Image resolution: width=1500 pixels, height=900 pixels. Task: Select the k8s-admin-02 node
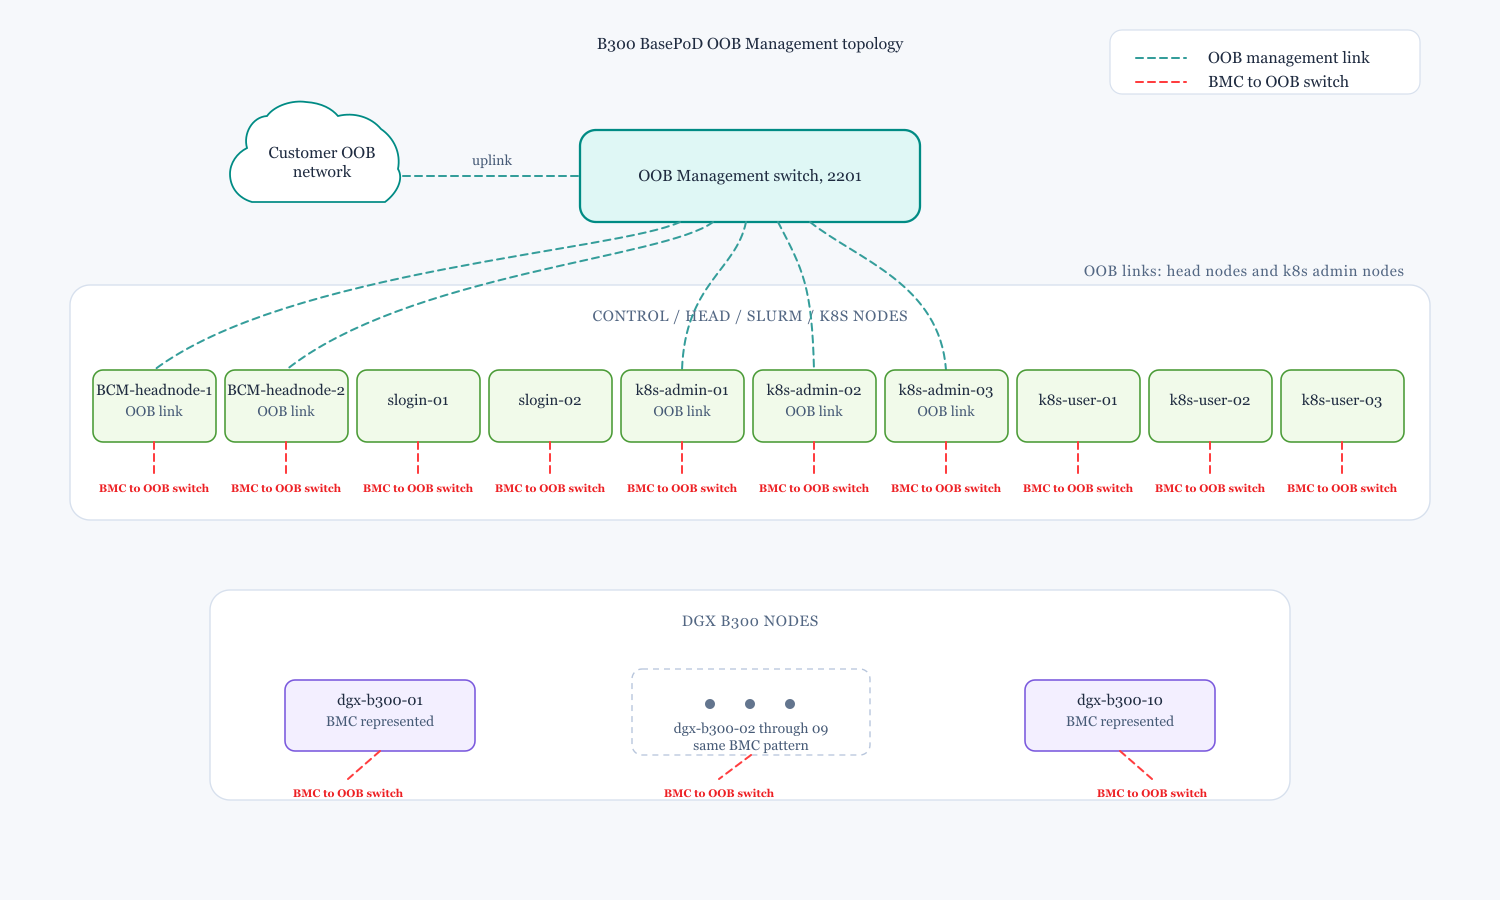[814, 406]
